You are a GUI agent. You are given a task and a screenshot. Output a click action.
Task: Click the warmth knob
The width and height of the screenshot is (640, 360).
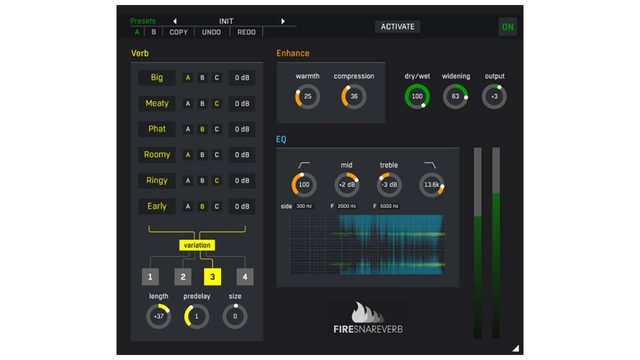pos(307,97)
